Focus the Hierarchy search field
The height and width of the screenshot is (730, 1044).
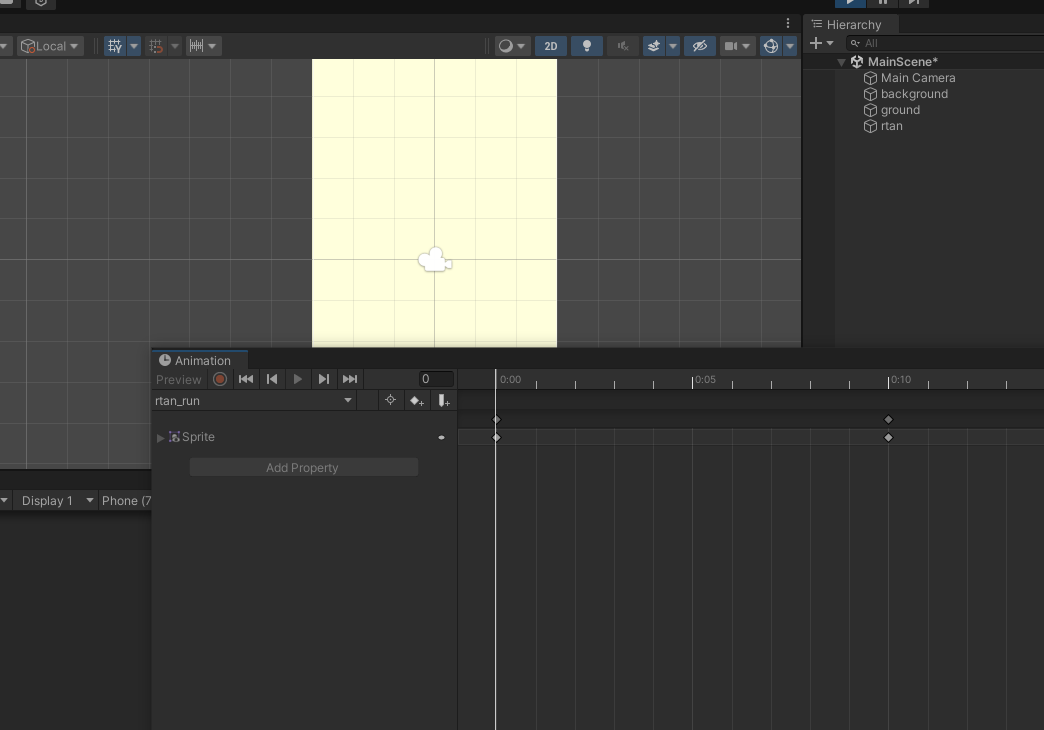pyautogui.click(x=945, y=43)
